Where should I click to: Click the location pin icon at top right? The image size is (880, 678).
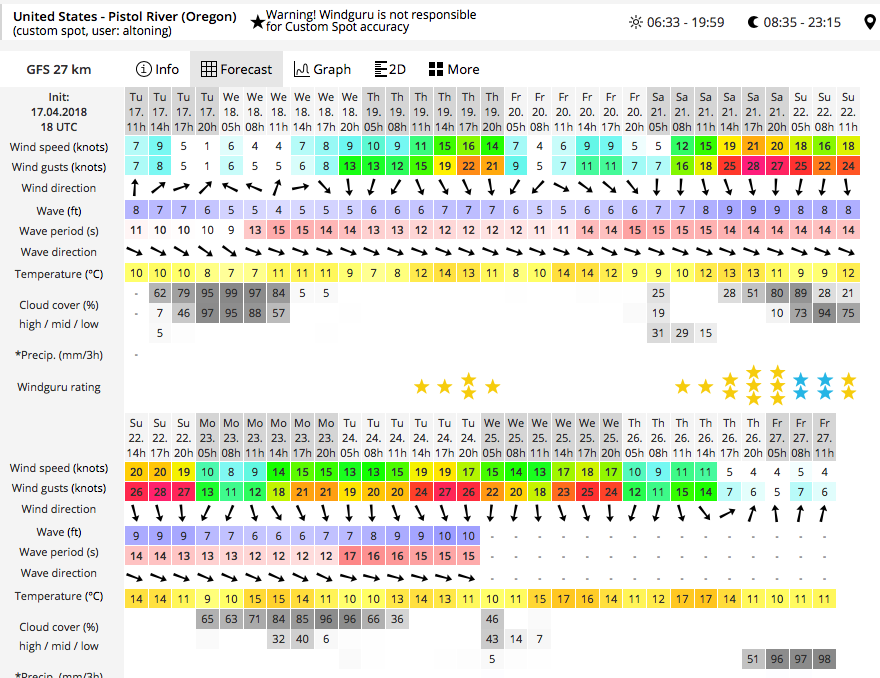coord(868,19)
